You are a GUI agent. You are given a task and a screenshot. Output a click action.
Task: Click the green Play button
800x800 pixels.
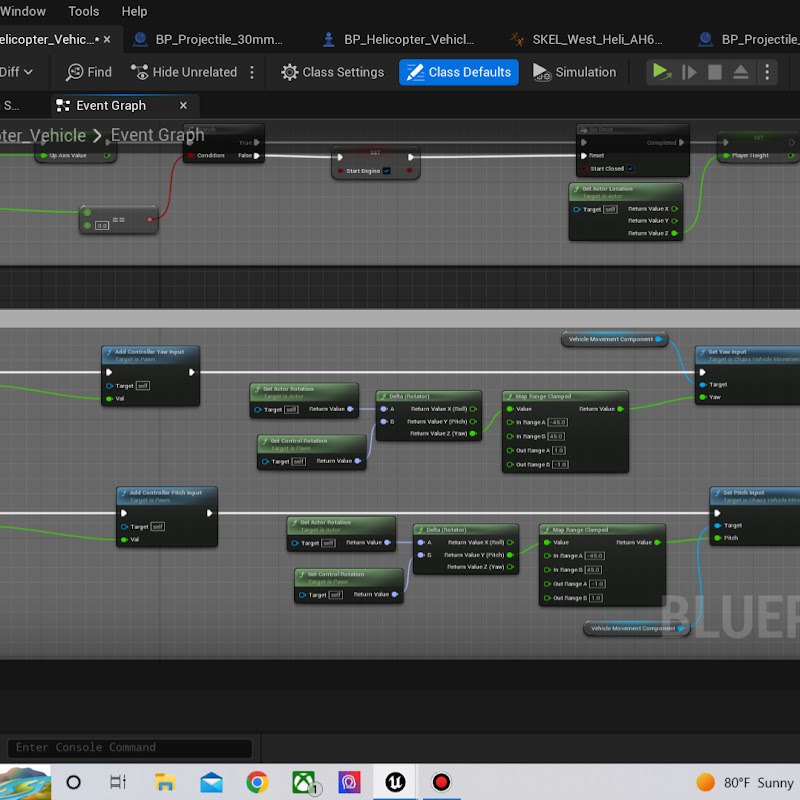click(x=662, y=72)
